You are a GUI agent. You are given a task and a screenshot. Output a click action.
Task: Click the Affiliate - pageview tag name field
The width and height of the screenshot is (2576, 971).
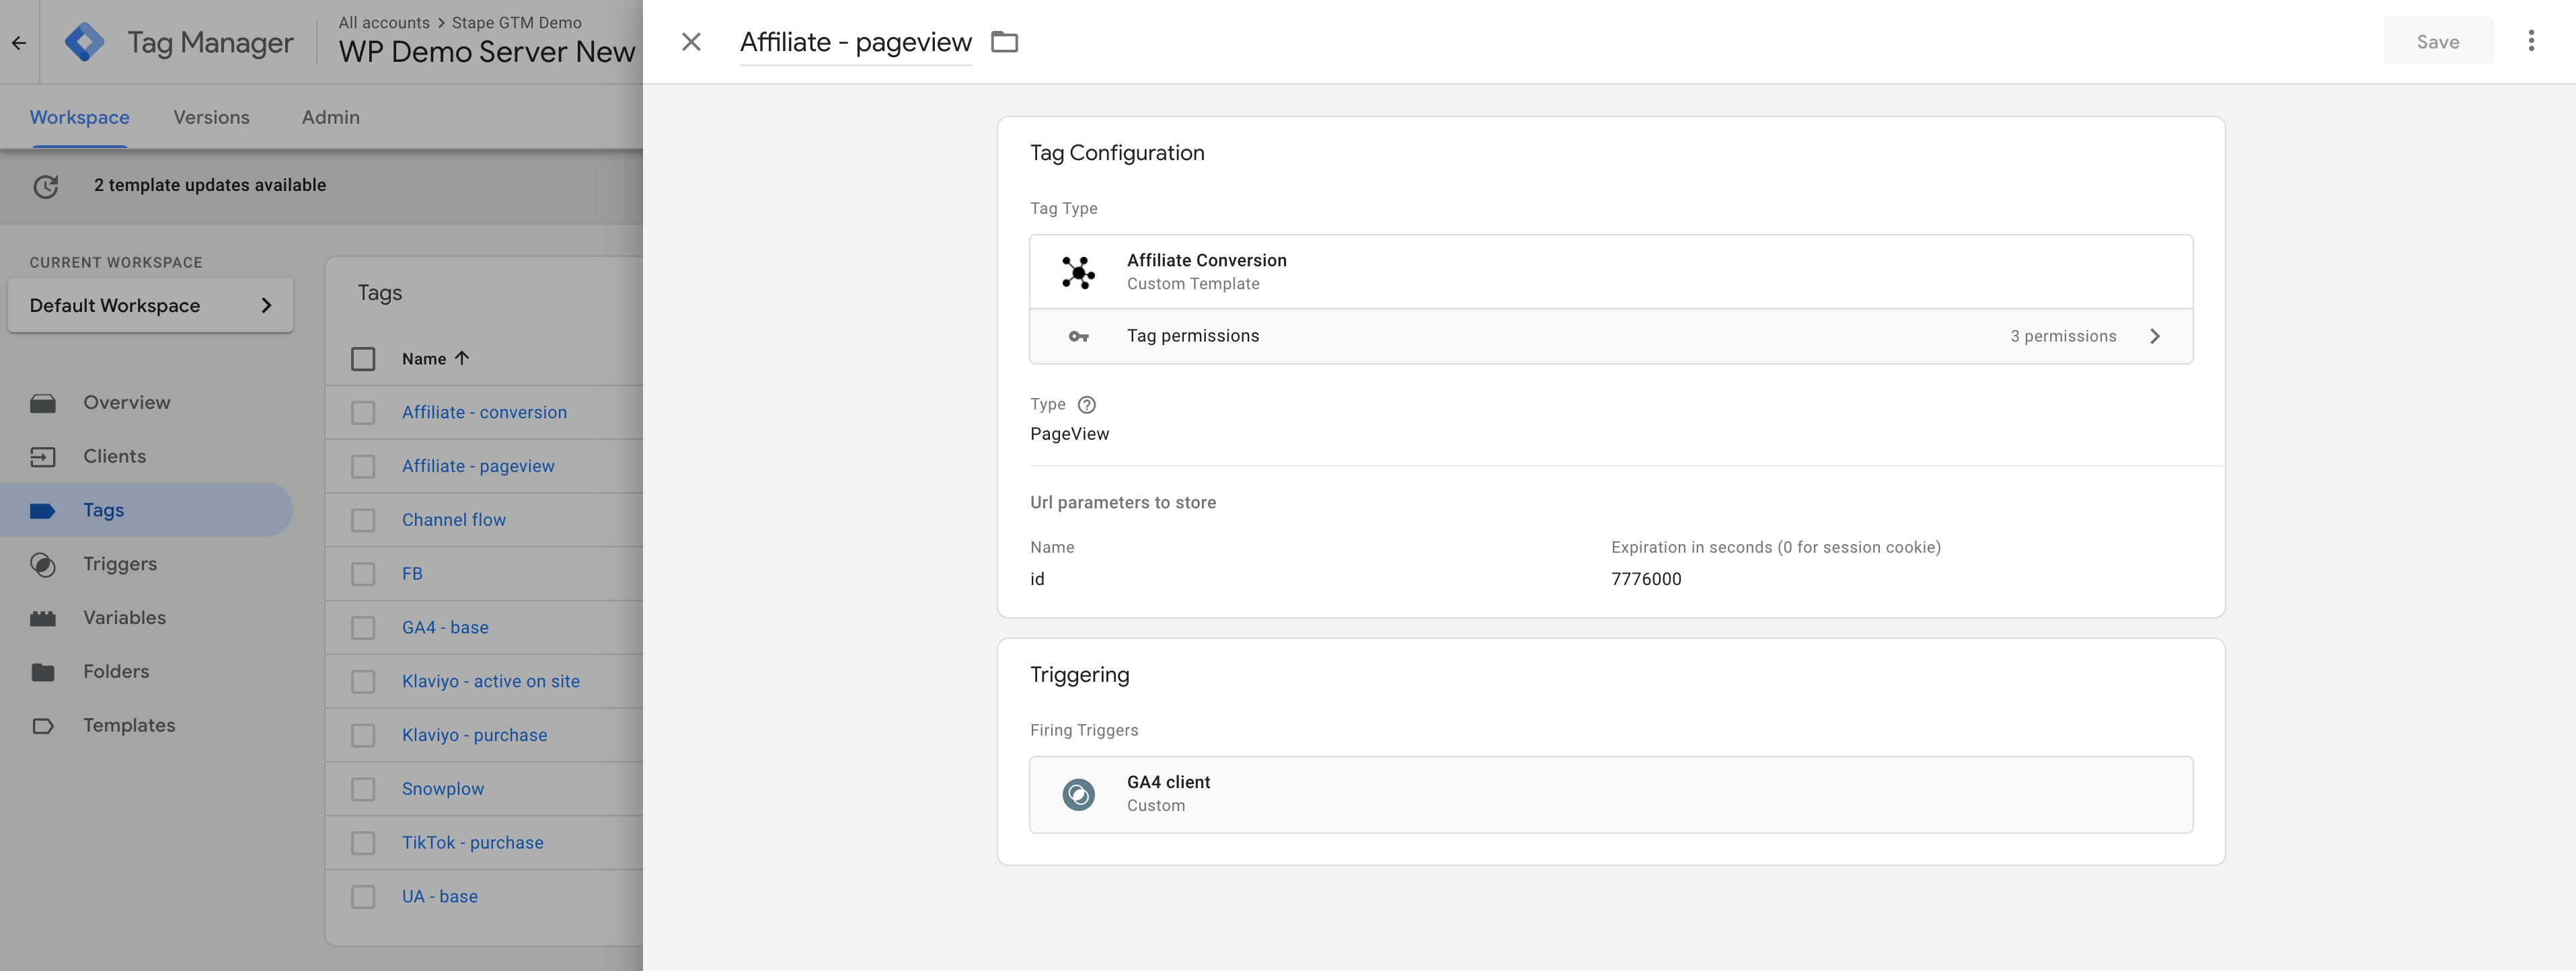[x=855, y=42]
